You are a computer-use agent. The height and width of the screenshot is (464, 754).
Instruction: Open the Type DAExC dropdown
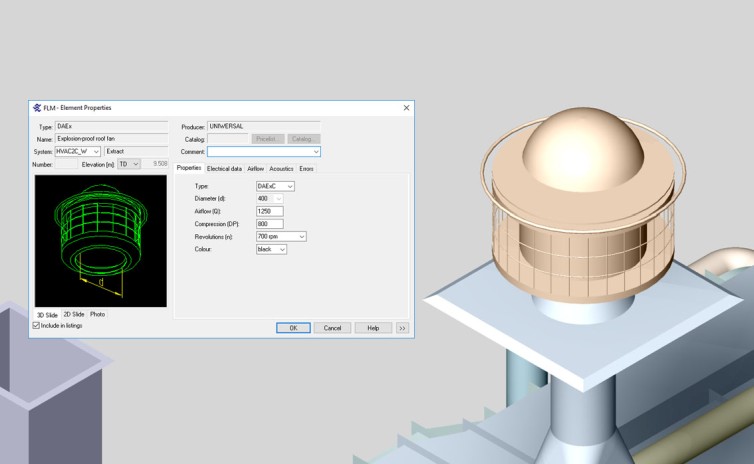pos(290,186)
